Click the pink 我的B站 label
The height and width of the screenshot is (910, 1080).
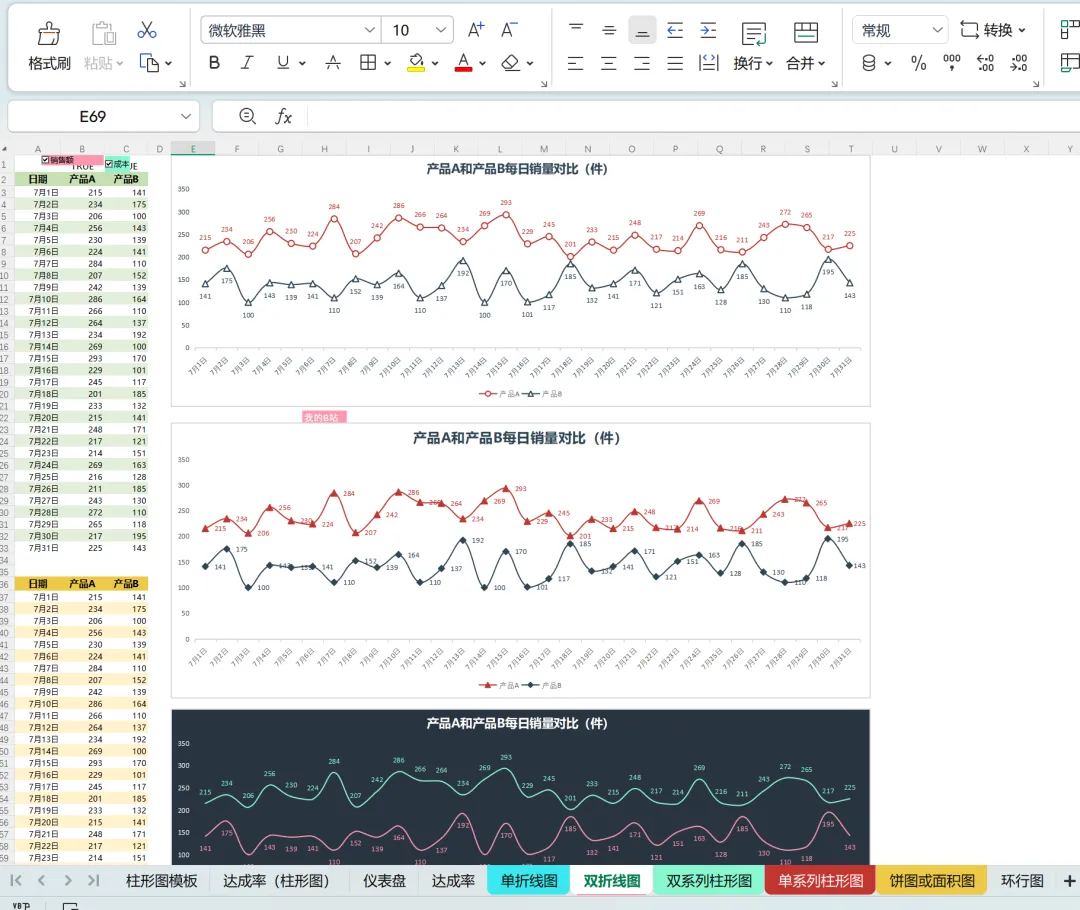[324, 417]
